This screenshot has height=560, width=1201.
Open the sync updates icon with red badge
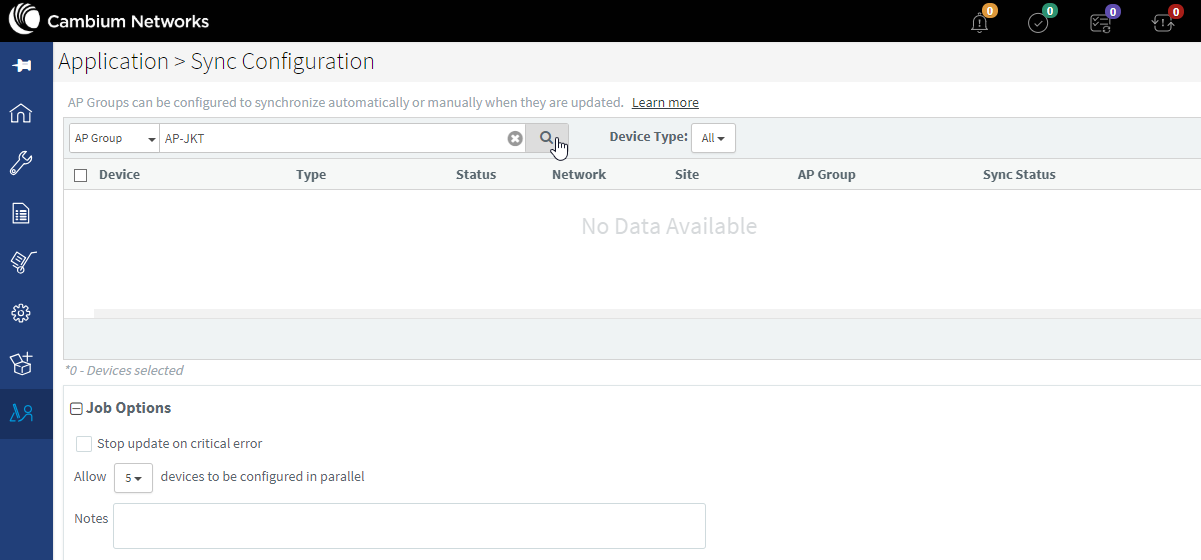1163,22
